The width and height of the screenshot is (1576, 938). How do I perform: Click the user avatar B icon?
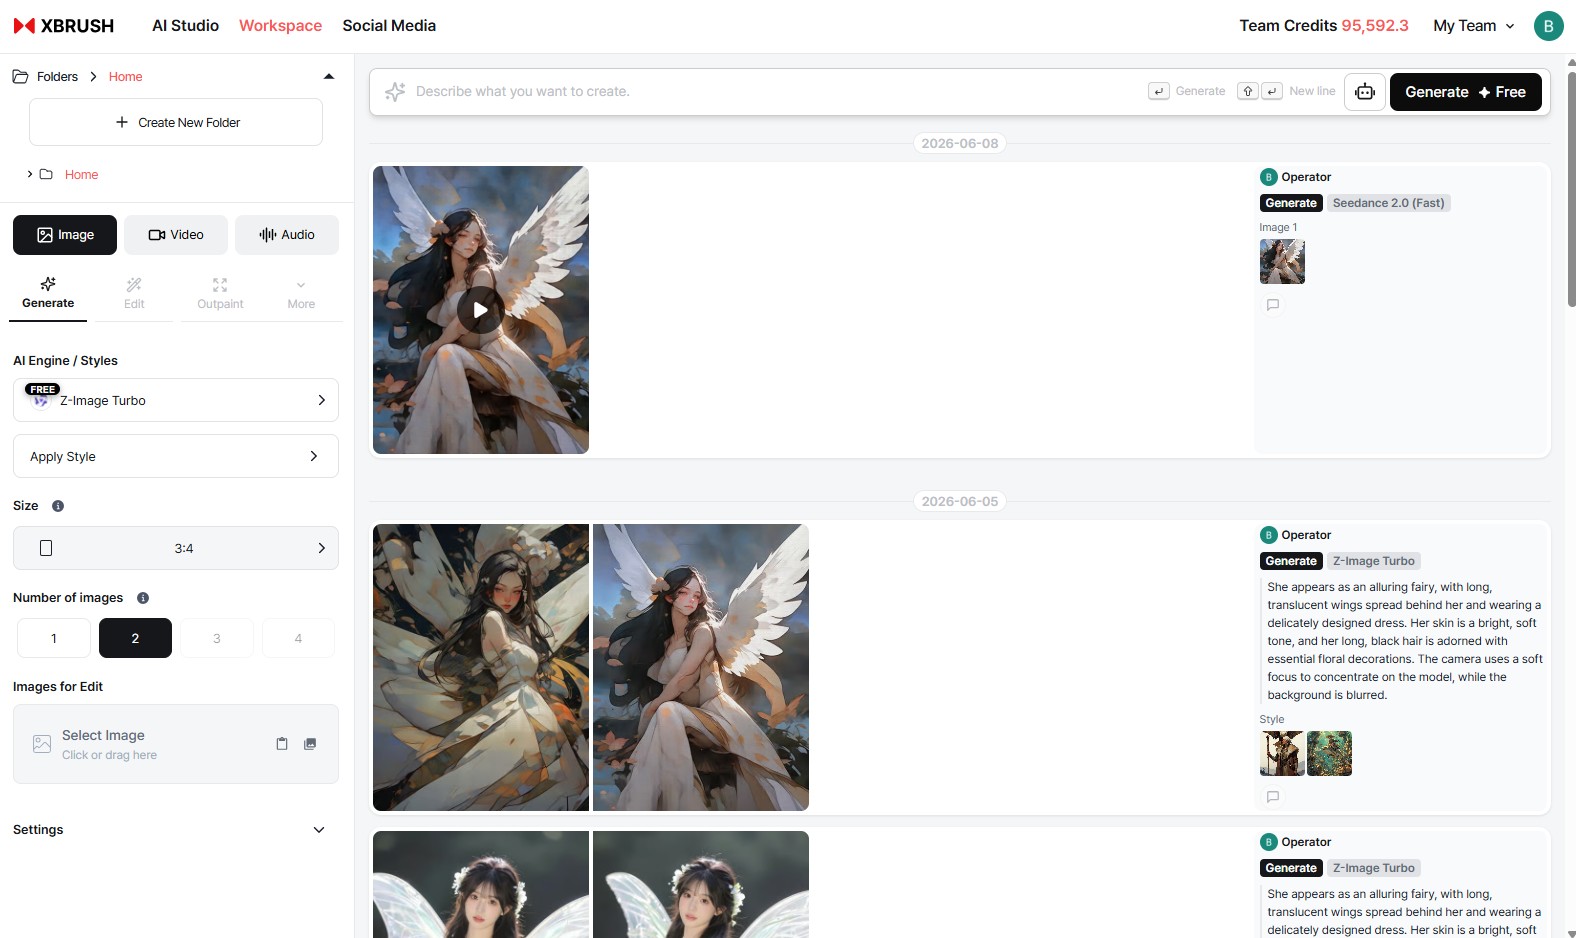coord(1548,26)
